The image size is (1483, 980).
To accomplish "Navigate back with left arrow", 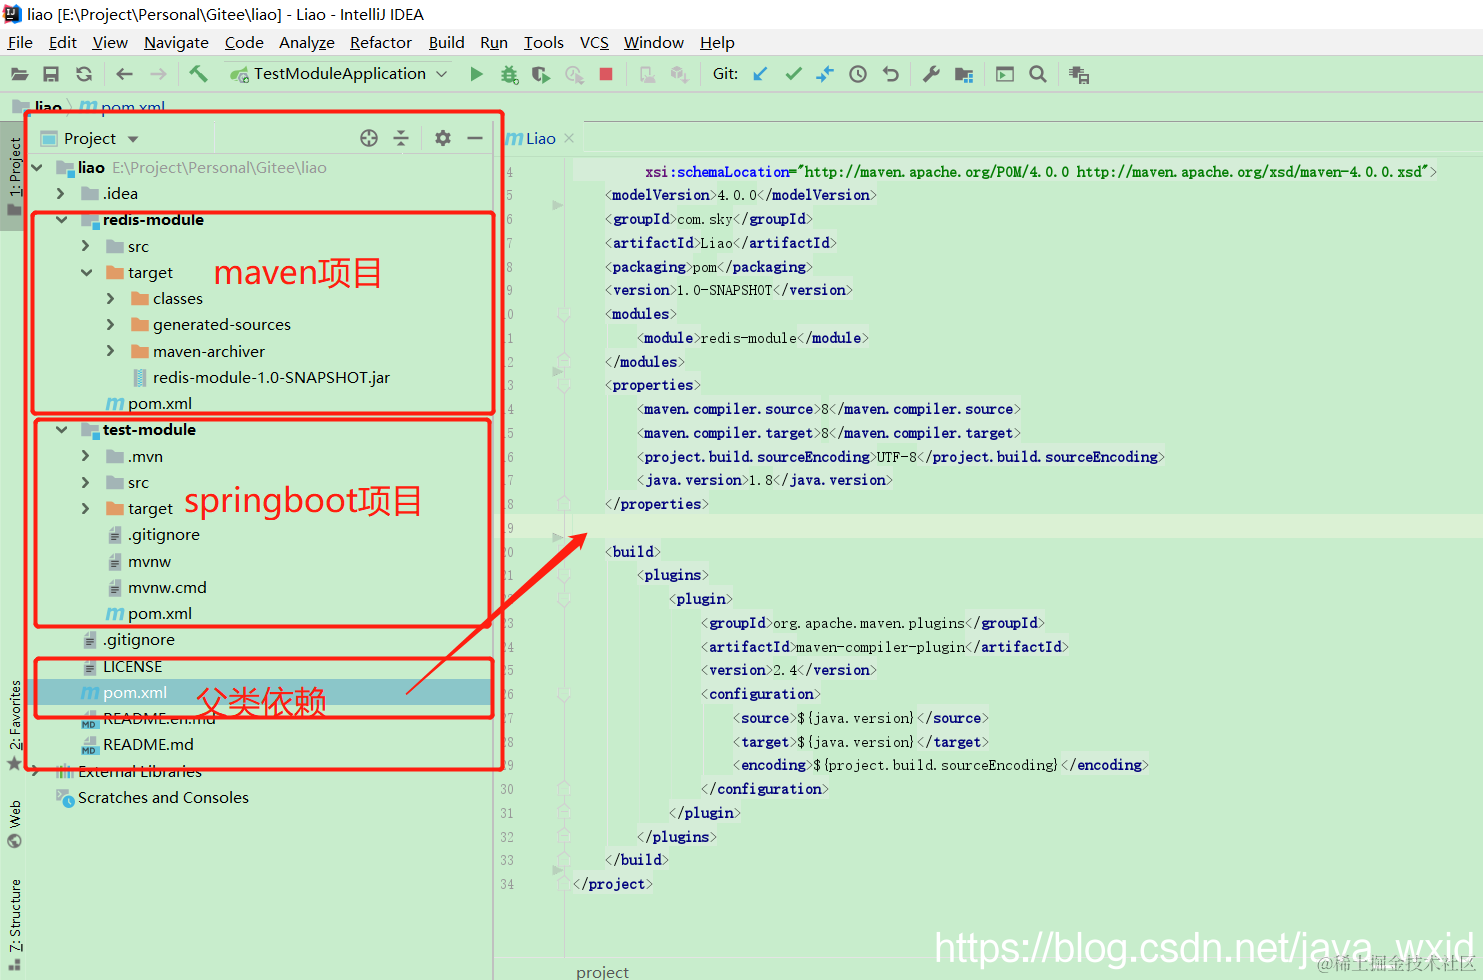I will click(124, 74).
